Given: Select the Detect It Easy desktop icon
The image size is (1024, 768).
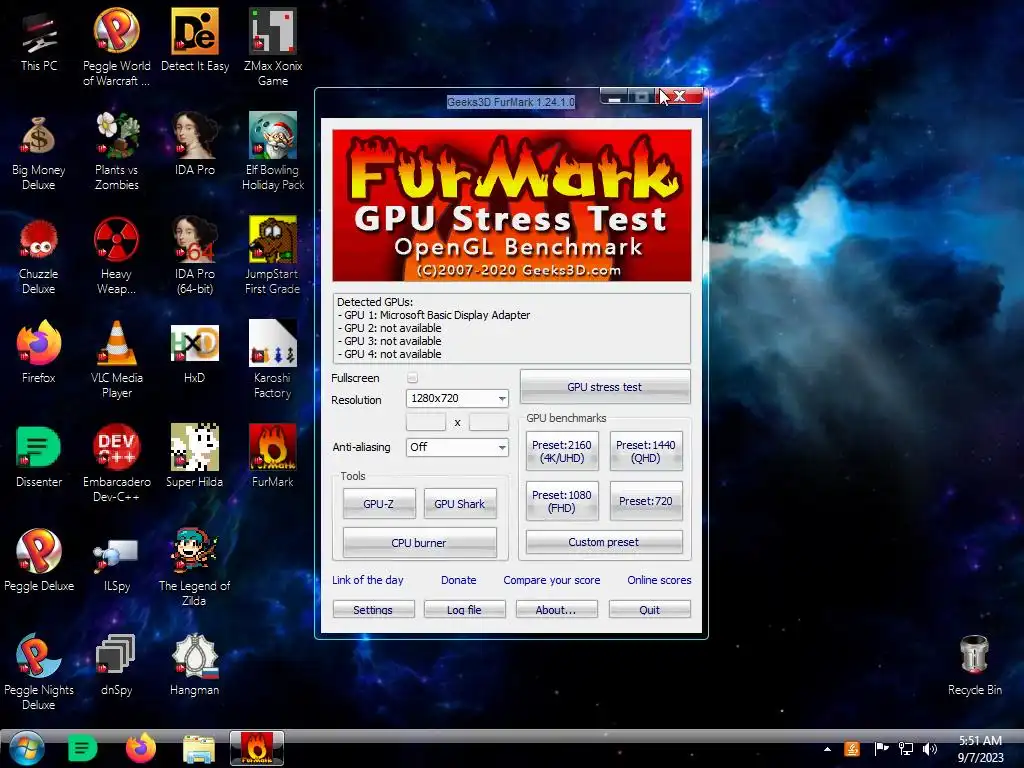Looking at the screenshot, I should 195,40.
